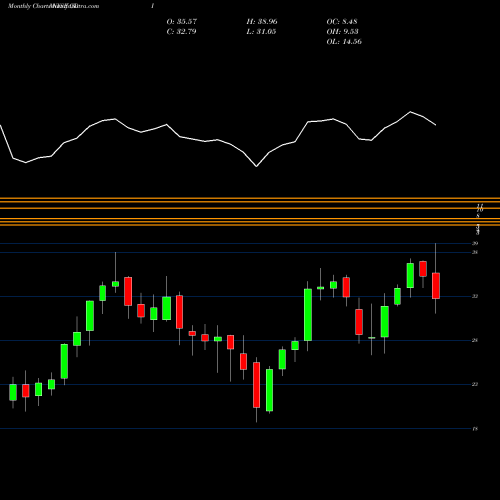Click the close value C: 32.79
This screenshot has width=500, height=500.
[x=181, y=32]
